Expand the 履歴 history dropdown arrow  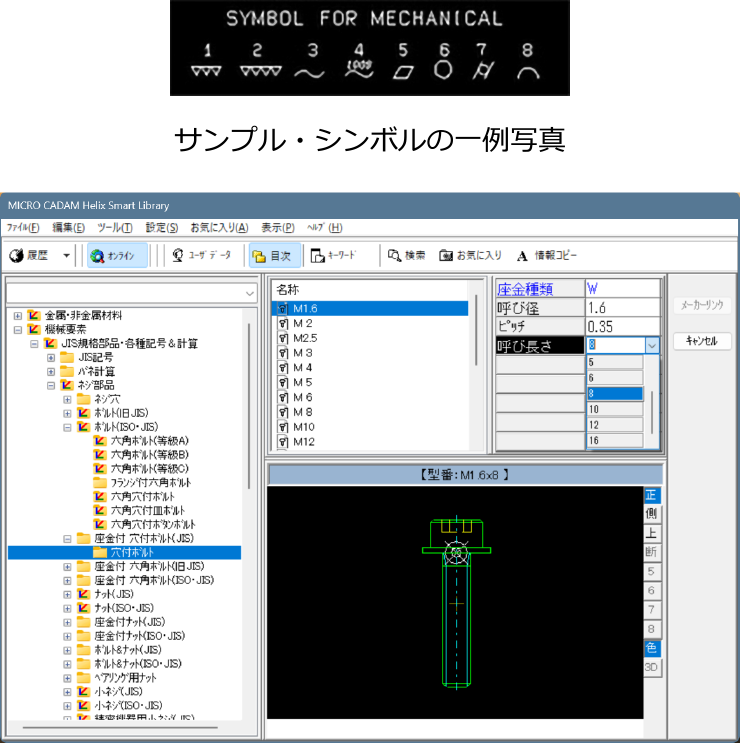[66, 255]
